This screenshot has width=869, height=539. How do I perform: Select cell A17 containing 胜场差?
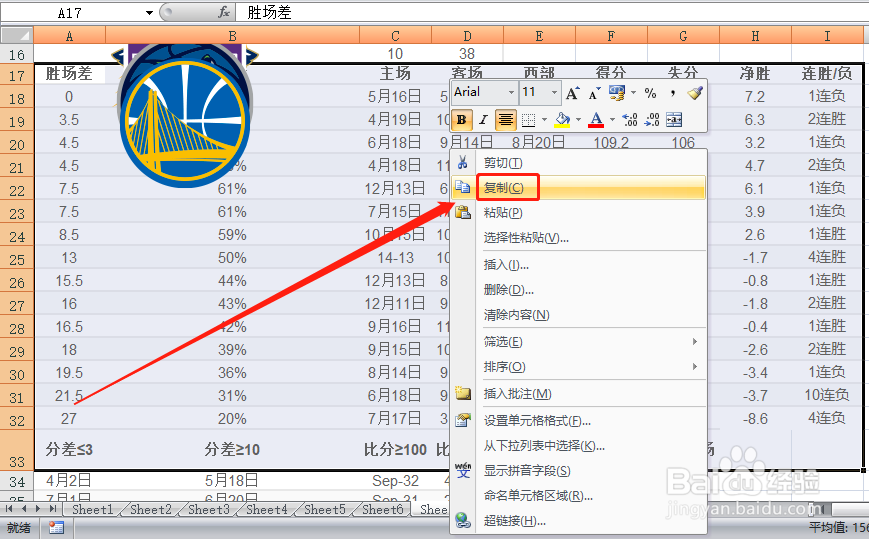click(x=69, y=73)
